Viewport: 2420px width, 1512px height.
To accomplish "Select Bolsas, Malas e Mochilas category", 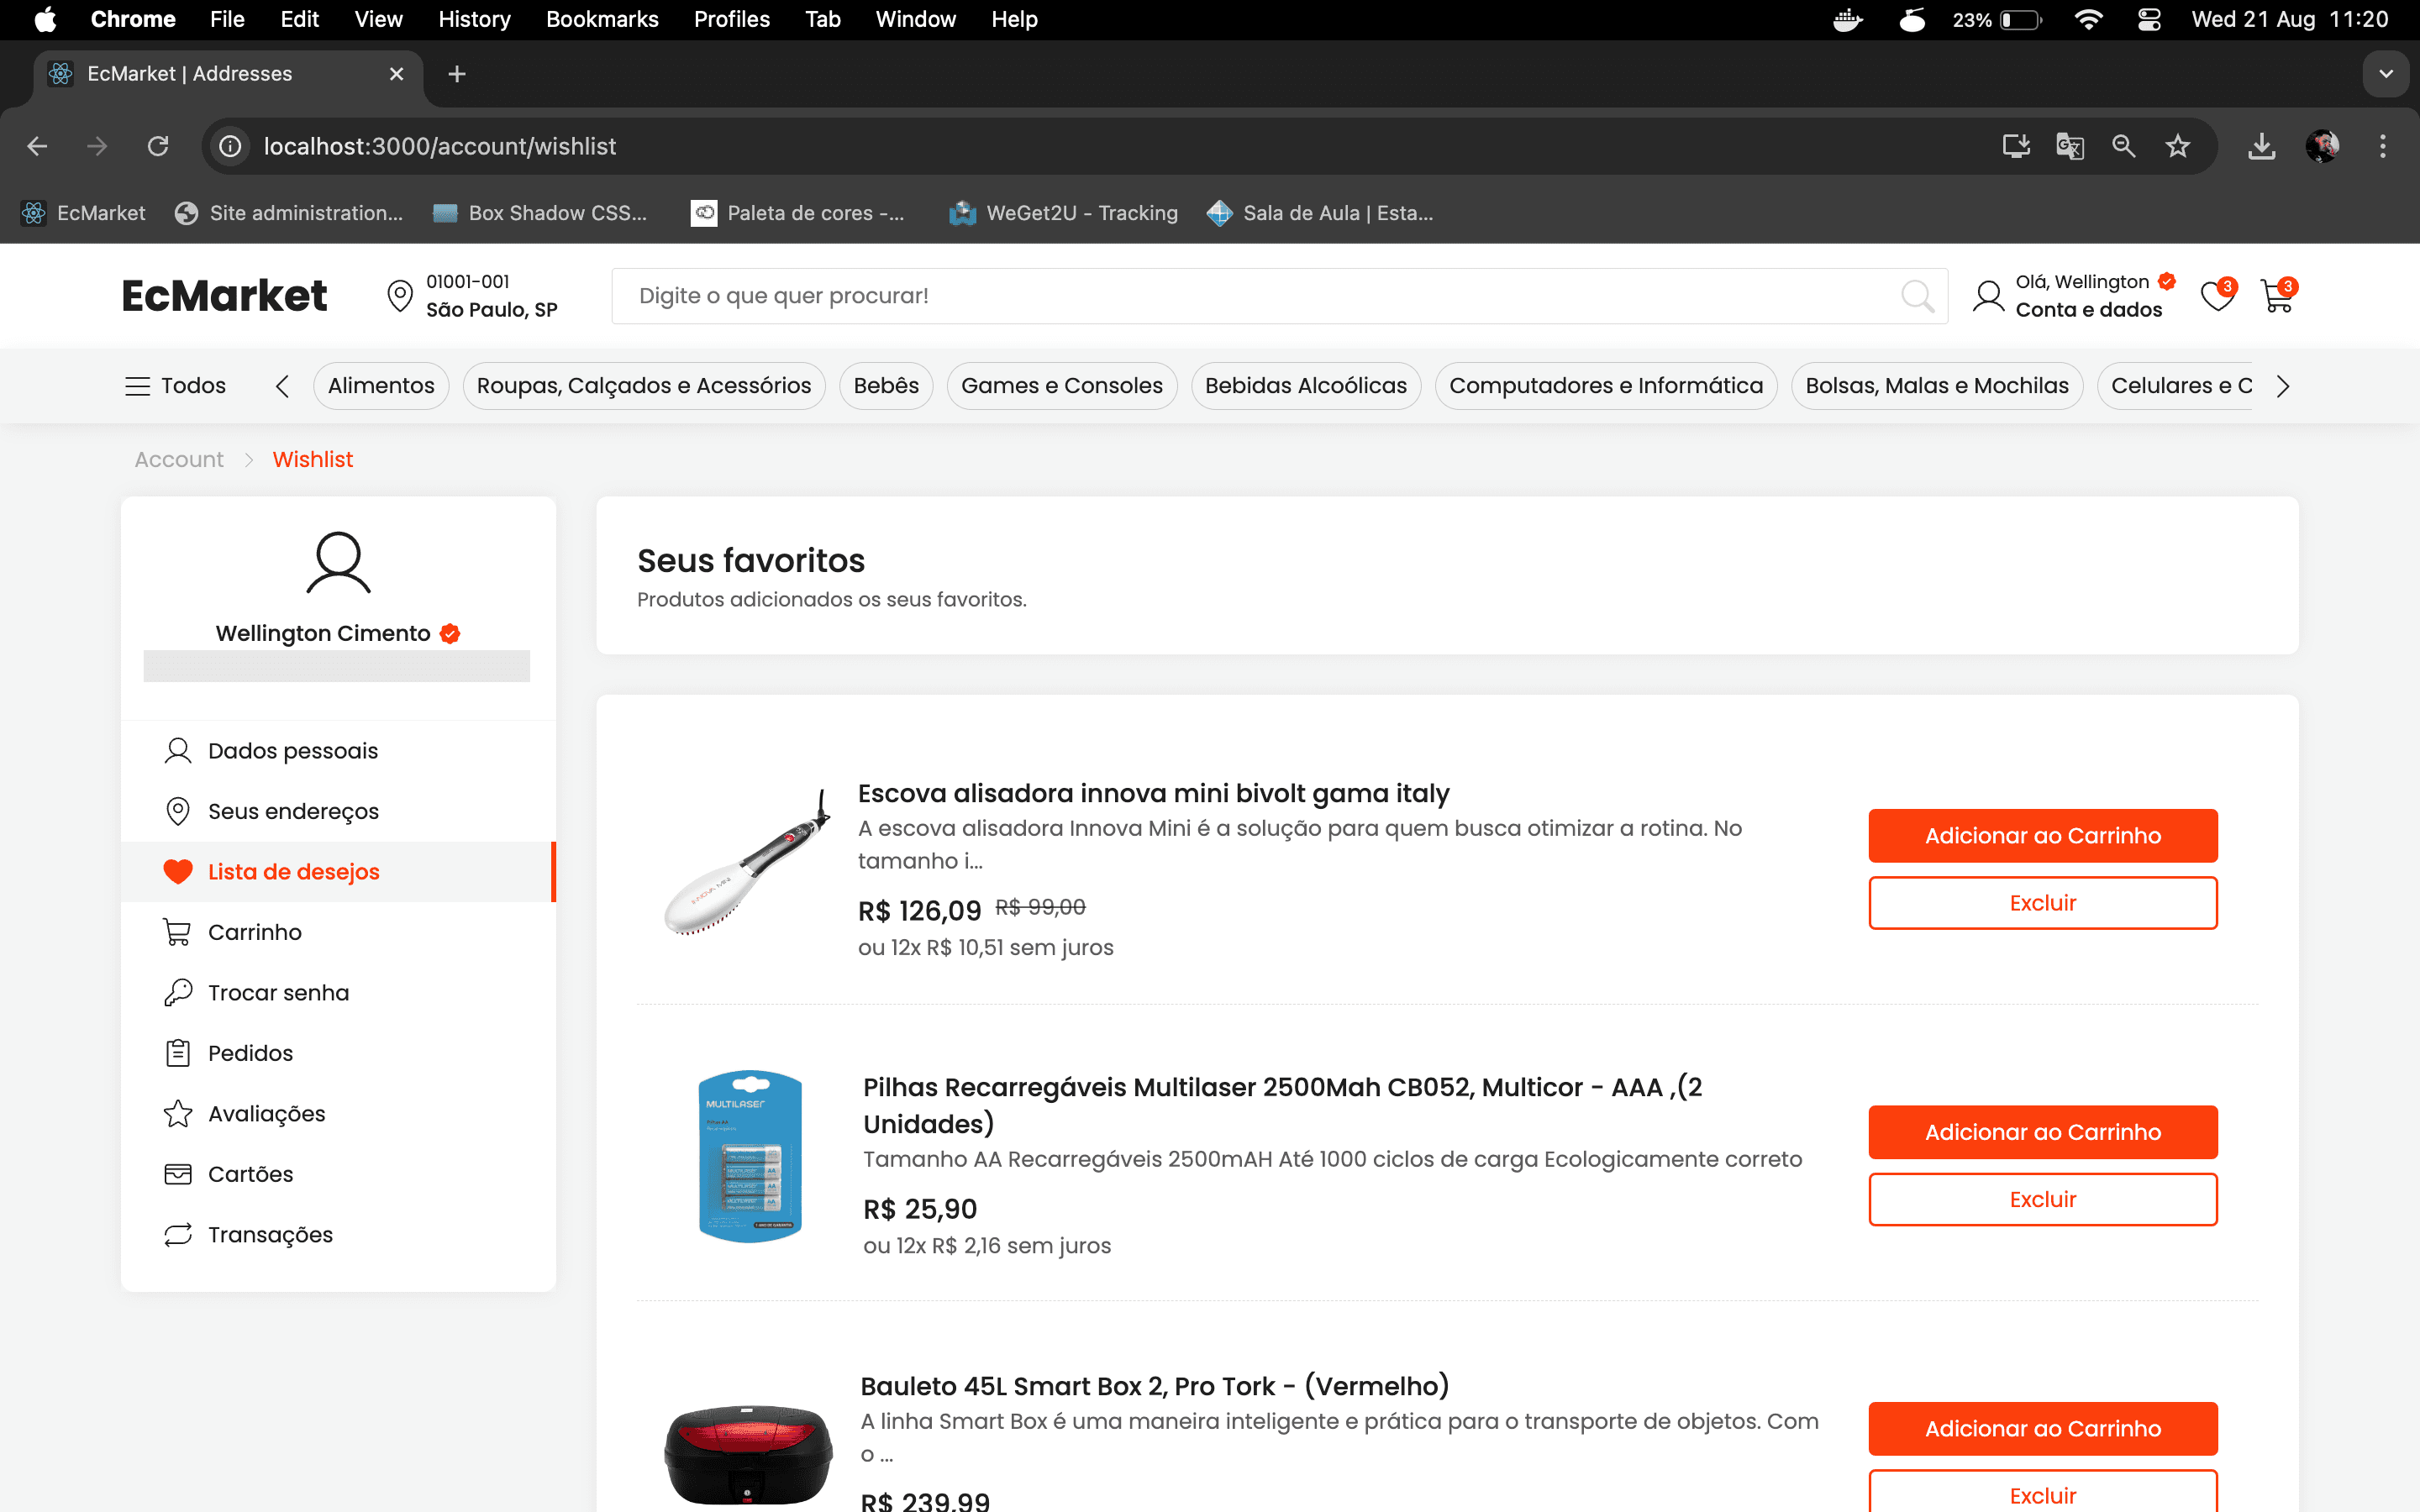I will tap(1937, 386).
